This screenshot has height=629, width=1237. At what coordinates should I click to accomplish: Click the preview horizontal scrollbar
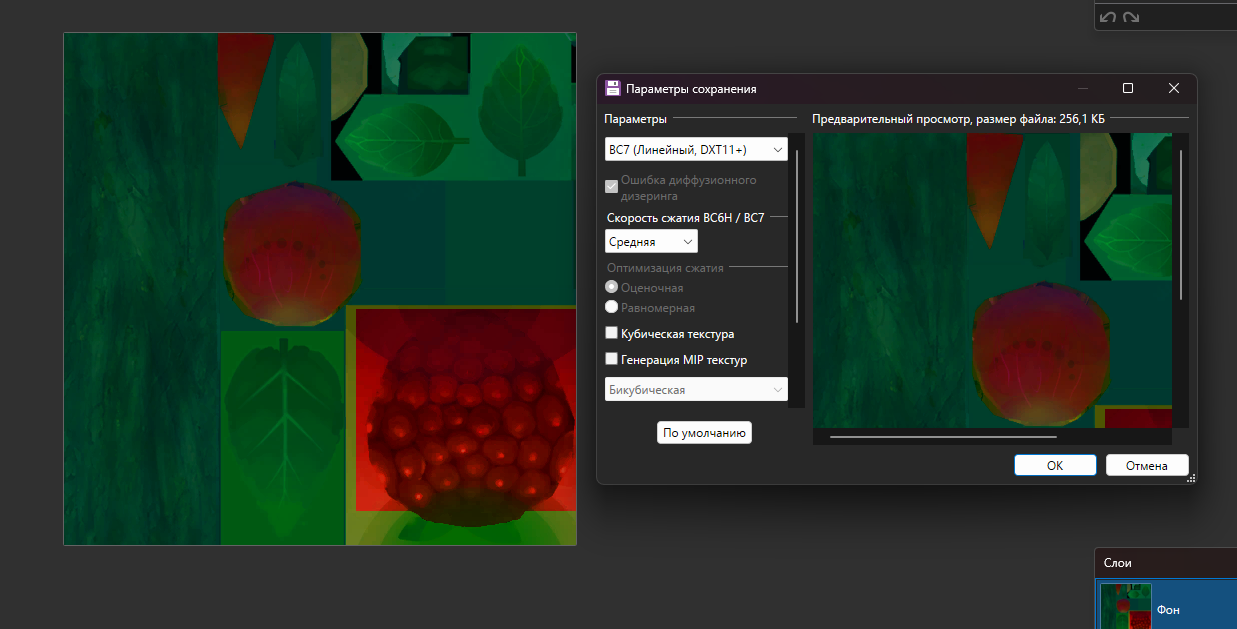pos(943,437)
